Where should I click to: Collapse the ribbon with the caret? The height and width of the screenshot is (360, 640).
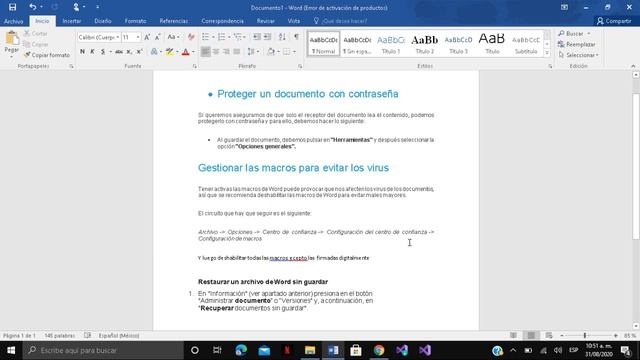pyautogui.click(x=633, y=66)
